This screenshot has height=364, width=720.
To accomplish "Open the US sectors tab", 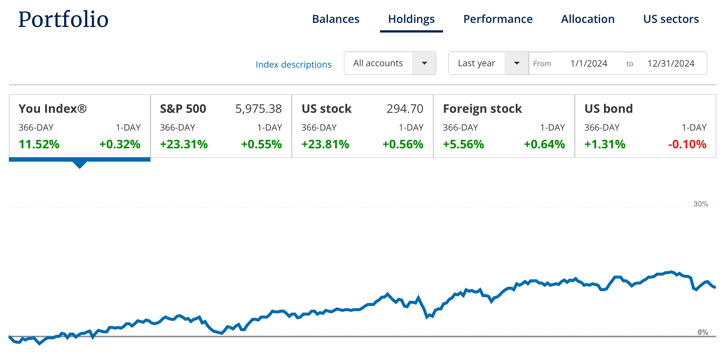I will [671, 19].
